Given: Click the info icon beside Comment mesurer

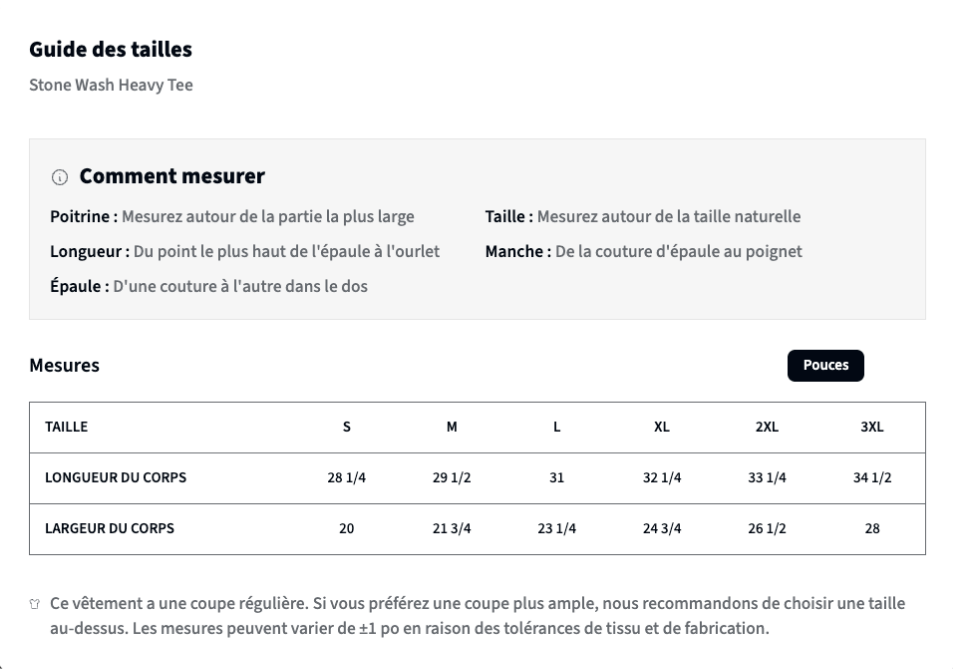Looking at the screenshot, I should [59, 178].
